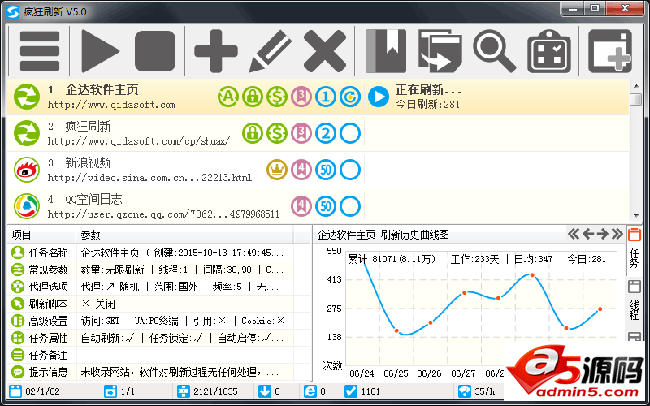Select the 常规参数 row
This screenshot has height=406, width=650.
coord(159,270)
